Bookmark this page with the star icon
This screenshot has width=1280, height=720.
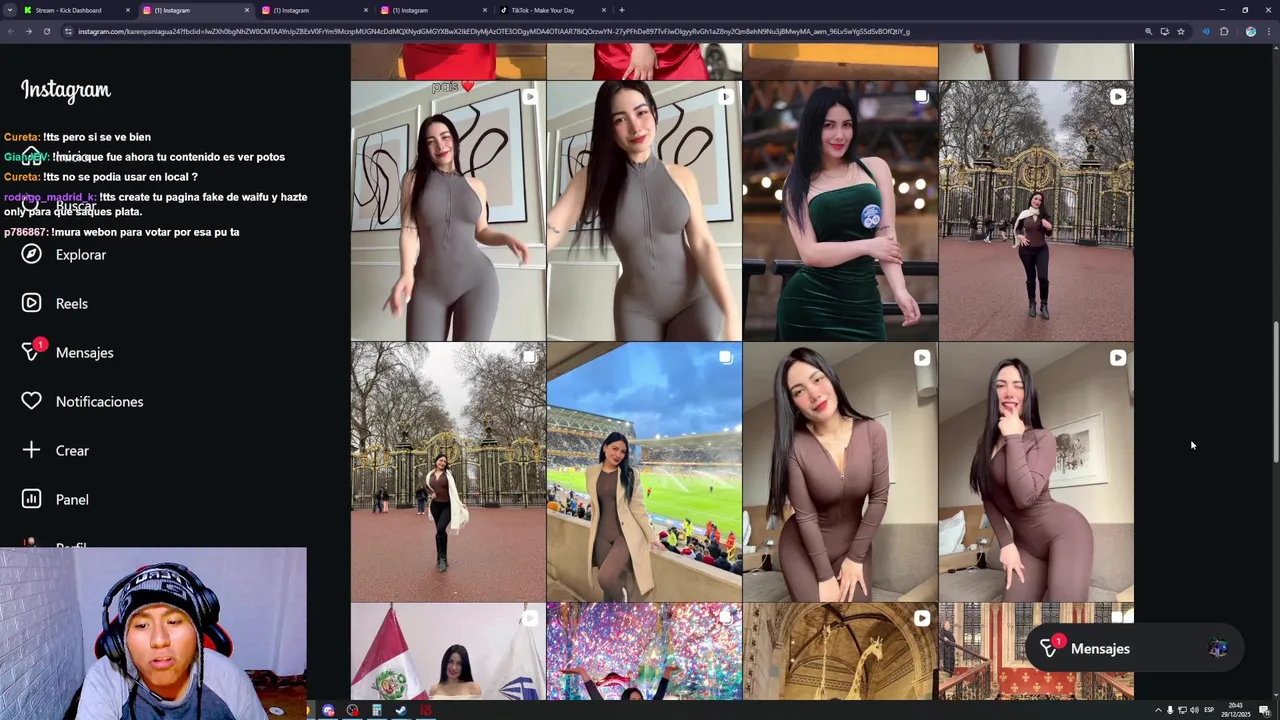point(1181,31)
